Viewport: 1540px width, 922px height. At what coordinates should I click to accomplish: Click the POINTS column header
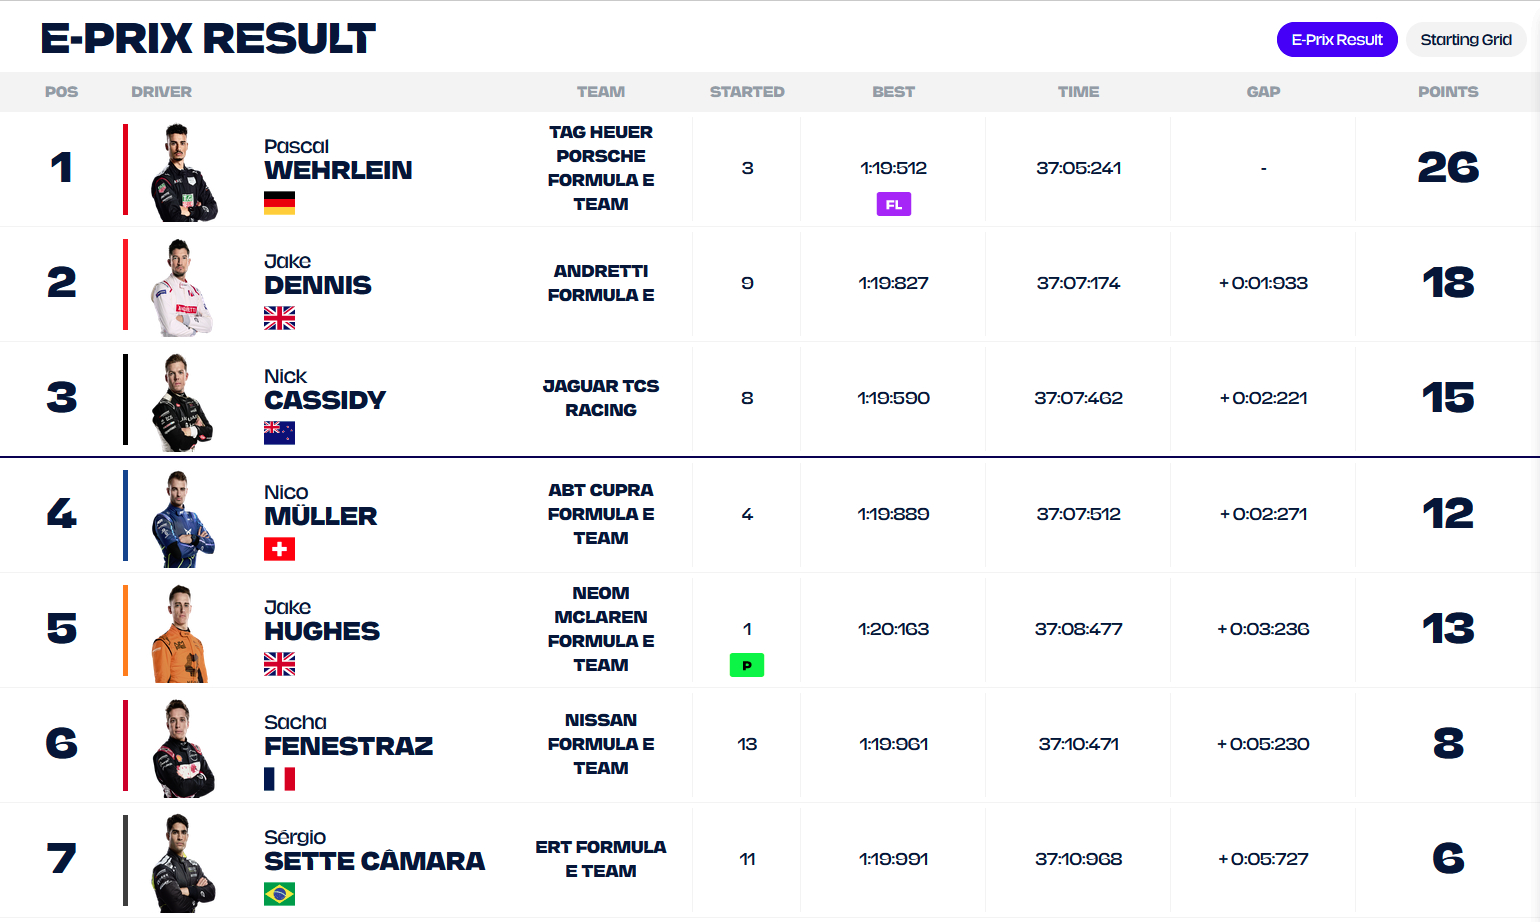coord(1447,92)
